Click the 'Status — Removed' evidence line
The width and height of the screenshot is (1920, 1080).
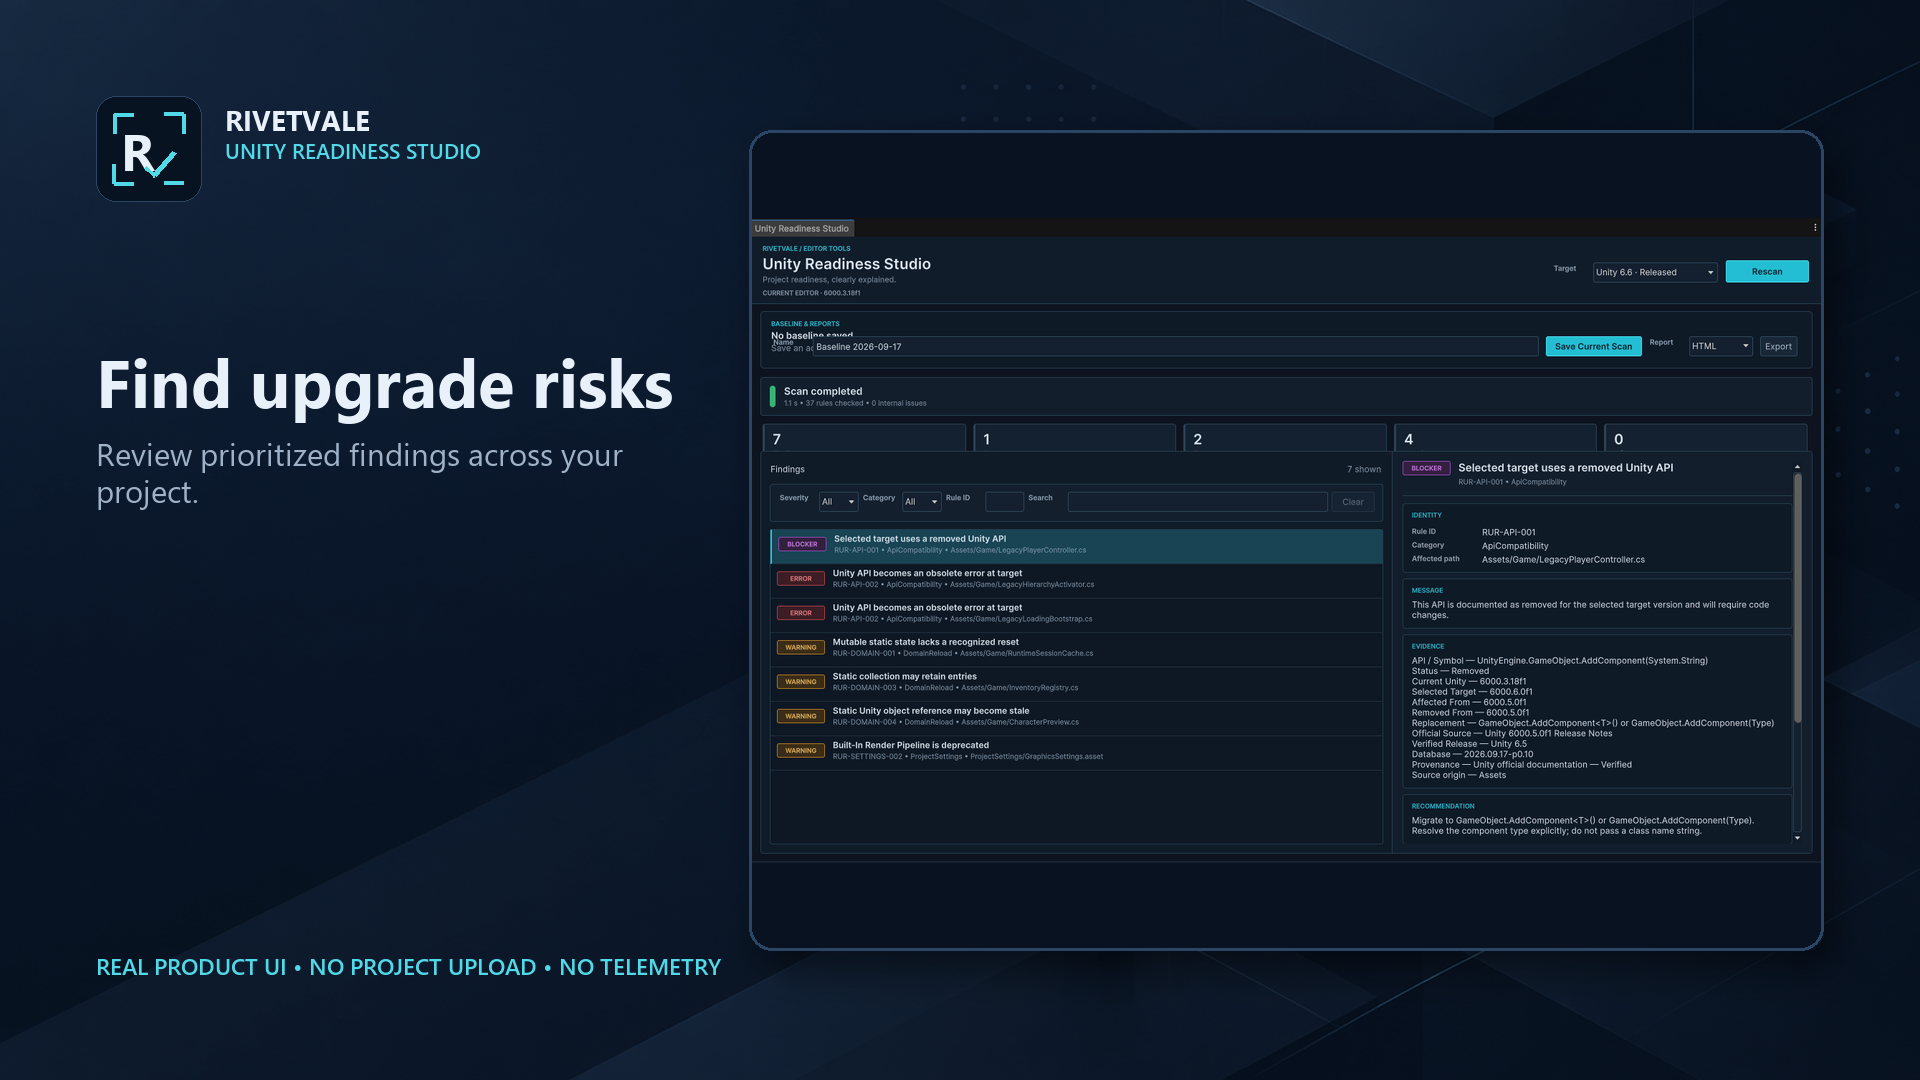1449,671
